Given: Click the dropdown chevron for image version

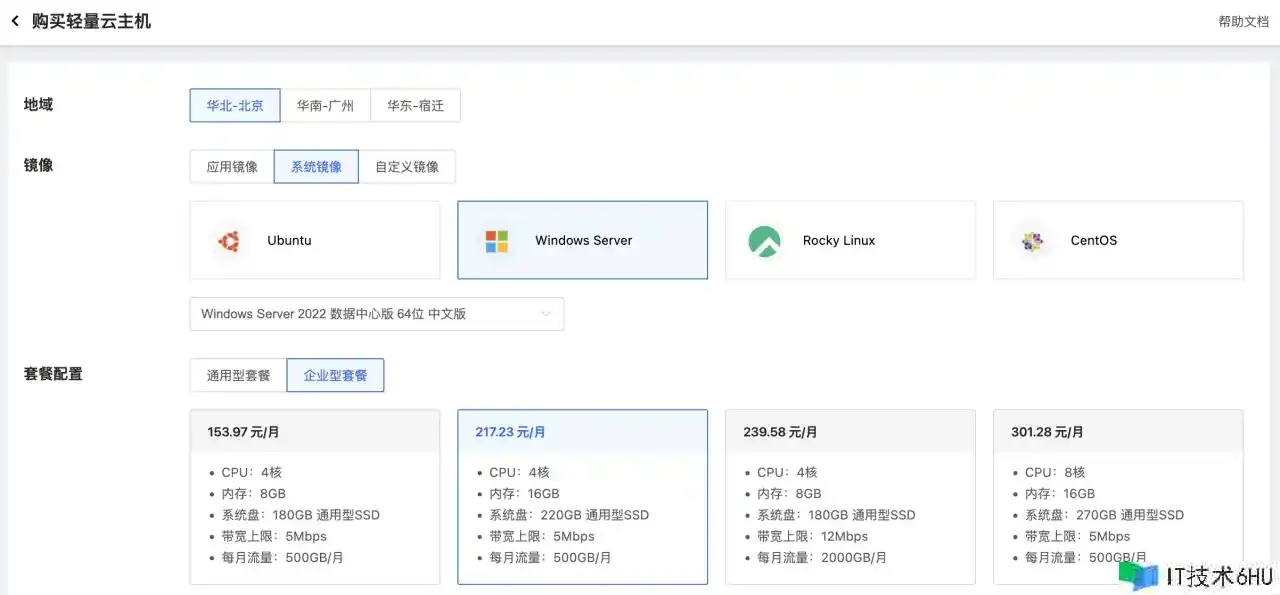Looking at the screenshot, I should [546, 314].
